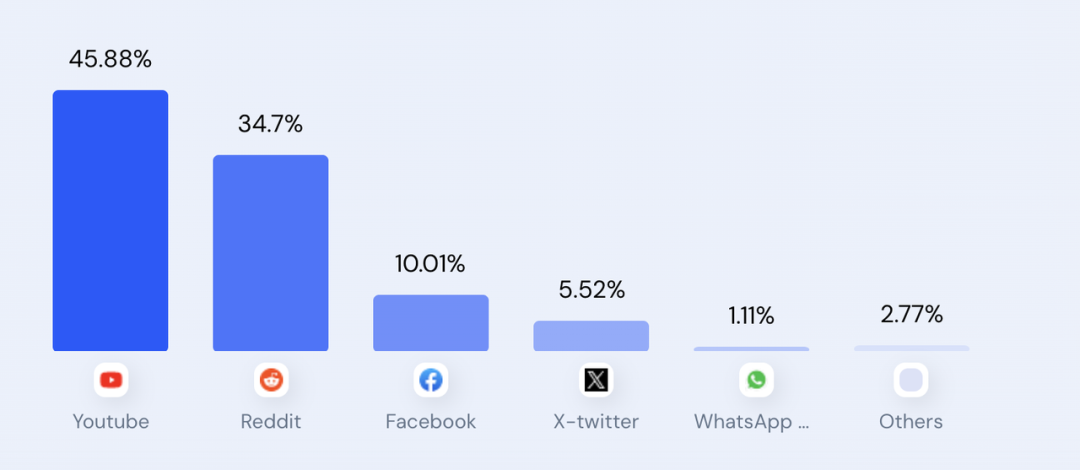Click the truncated WhatsApp label
1080x470 pixels.
tap(751, 422)
